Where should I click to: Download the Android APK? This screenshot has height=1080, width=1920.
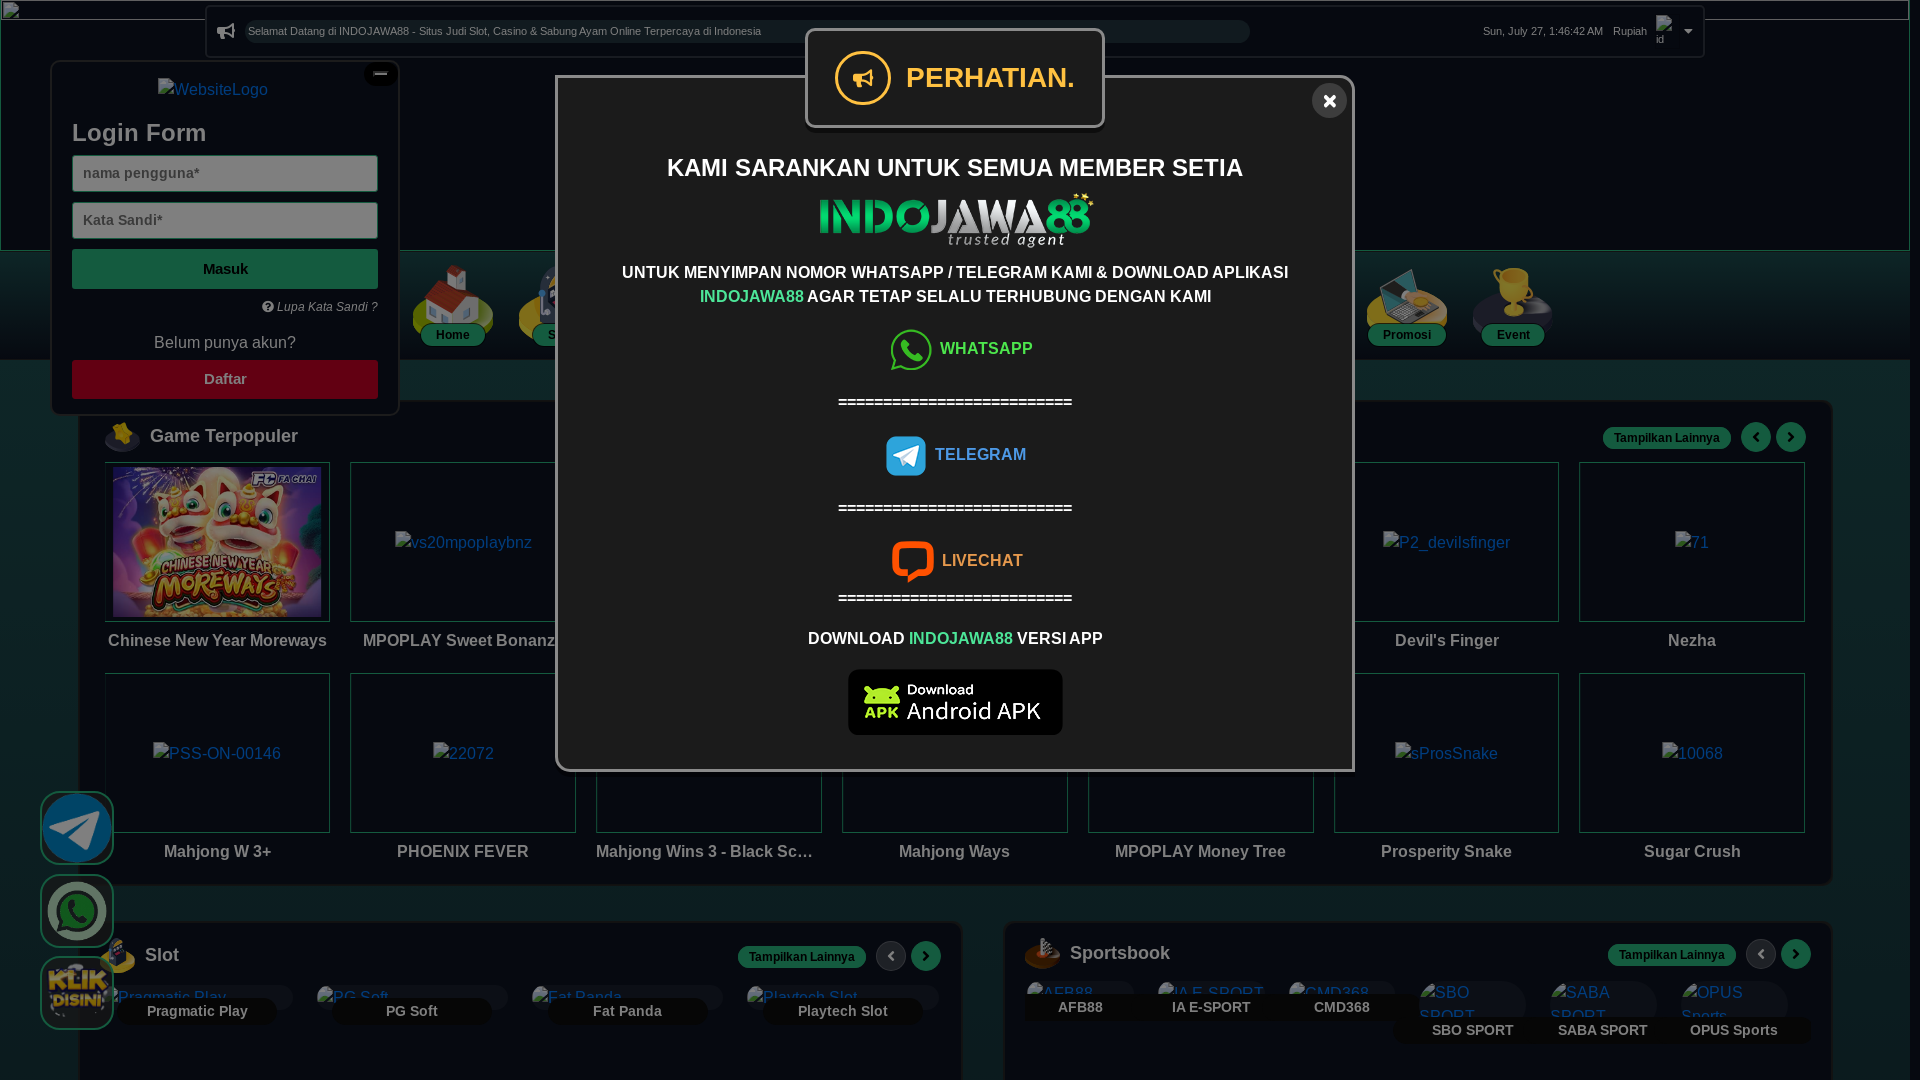[955, 702]
